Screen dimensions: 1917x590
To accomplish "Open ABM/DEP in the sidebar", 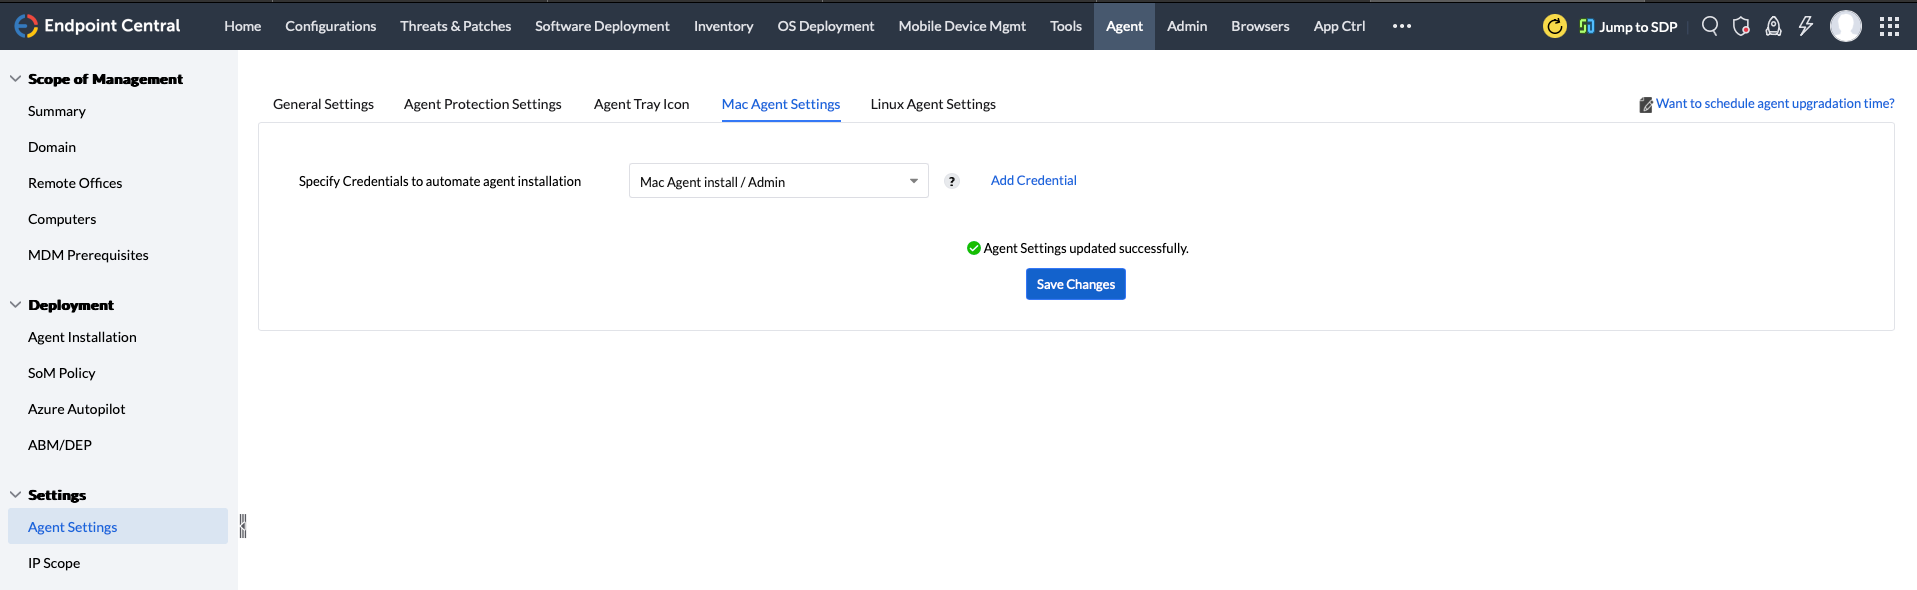I will pyautogui.click(x=60, y=445).
